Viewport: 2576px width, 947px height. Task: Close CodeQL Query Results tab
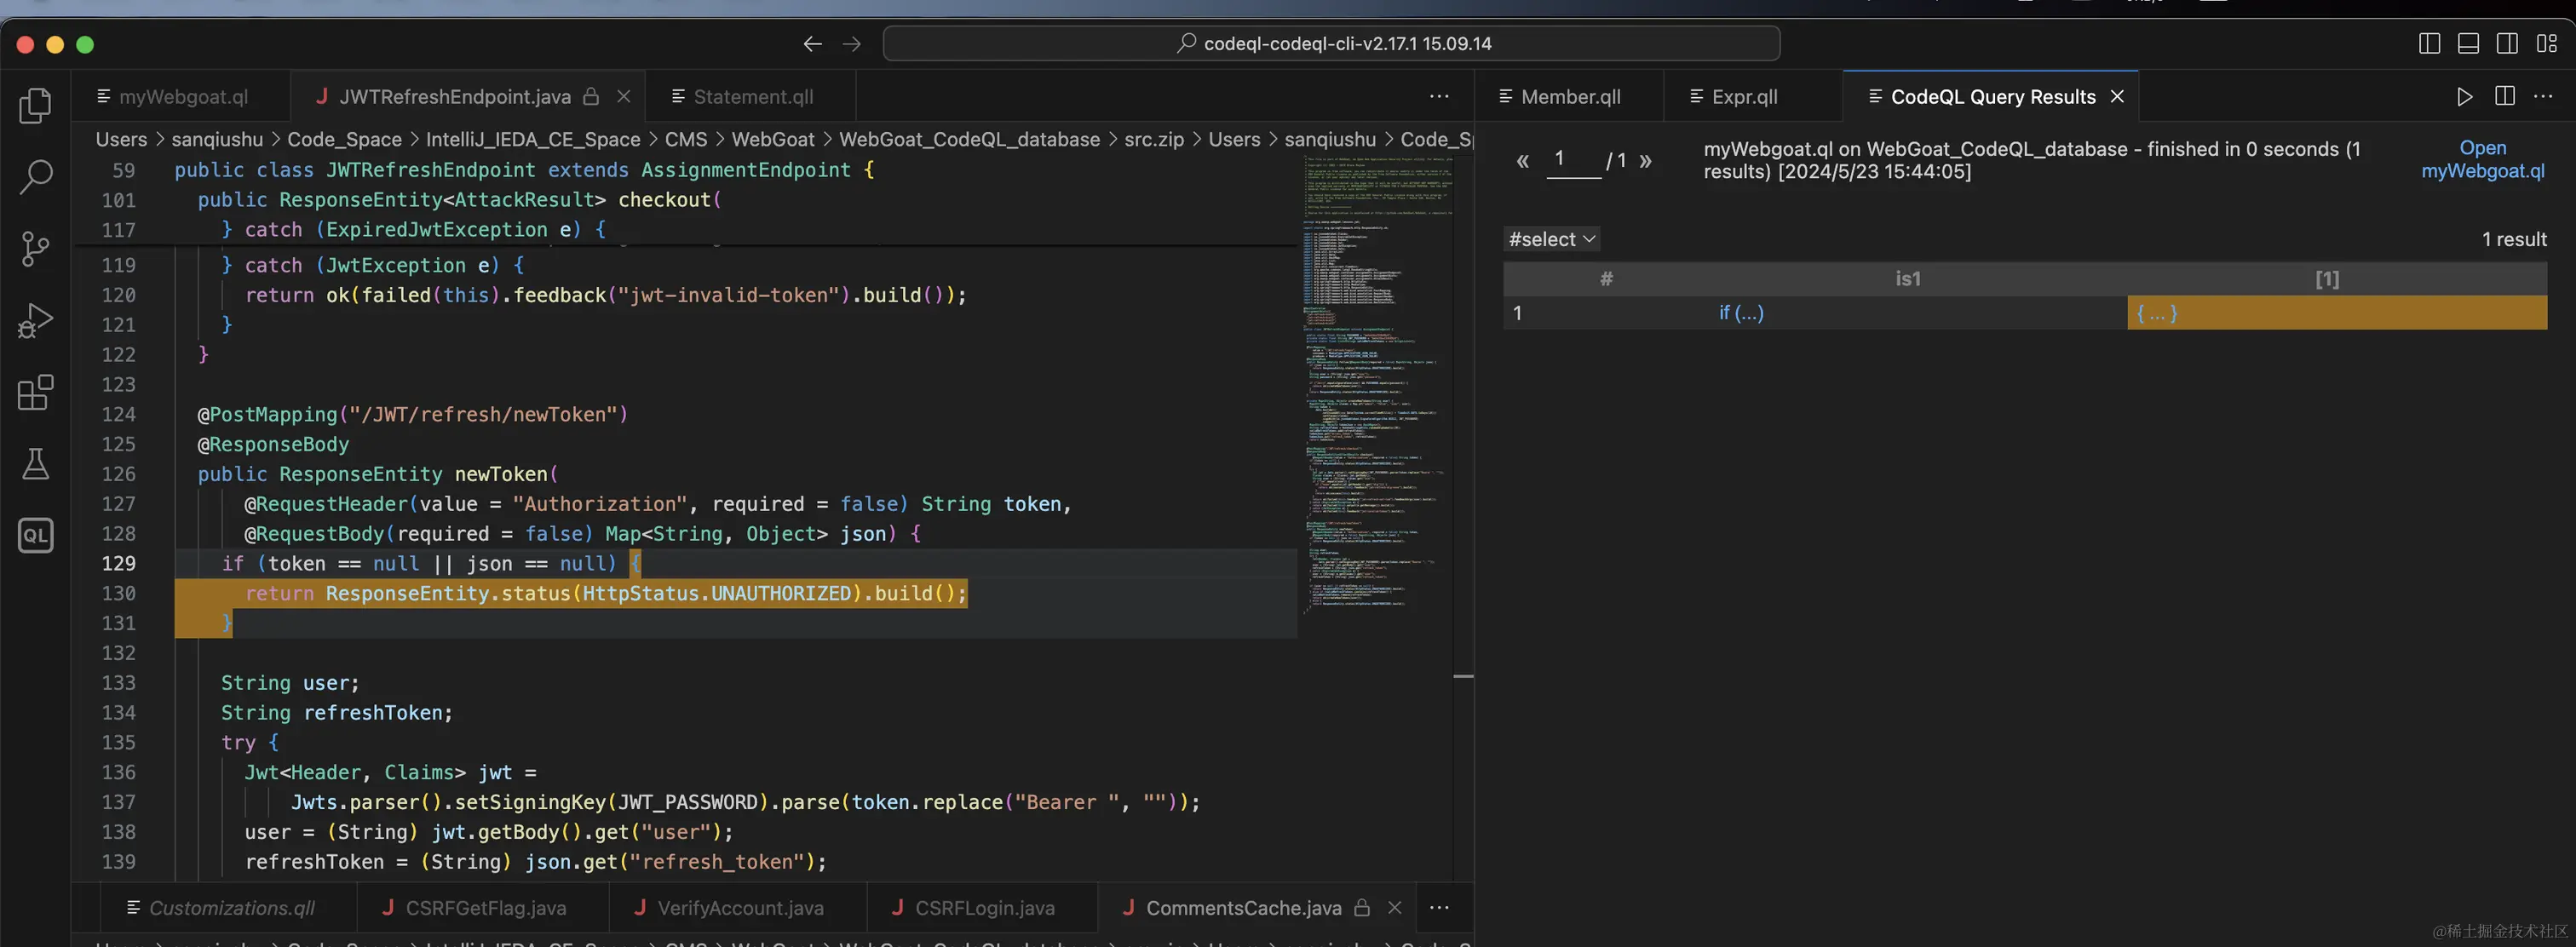(2117, 97)
